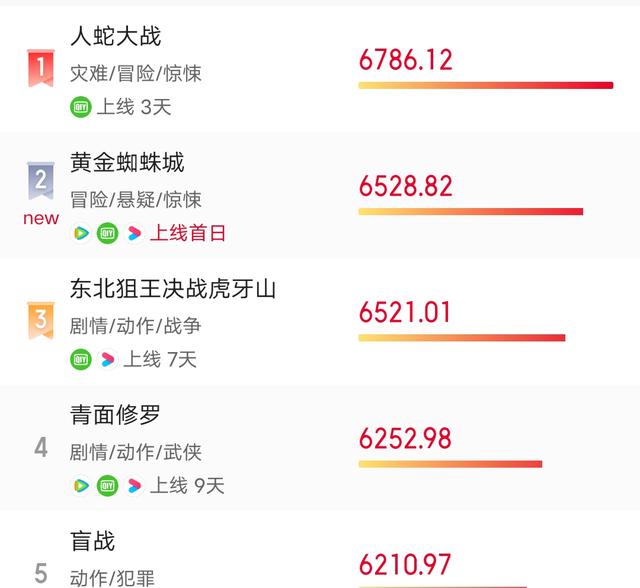Click the Tencent Video icon under 黄金蜘蛛城
The width and height of the screenshot is (640, 588).
81,233
